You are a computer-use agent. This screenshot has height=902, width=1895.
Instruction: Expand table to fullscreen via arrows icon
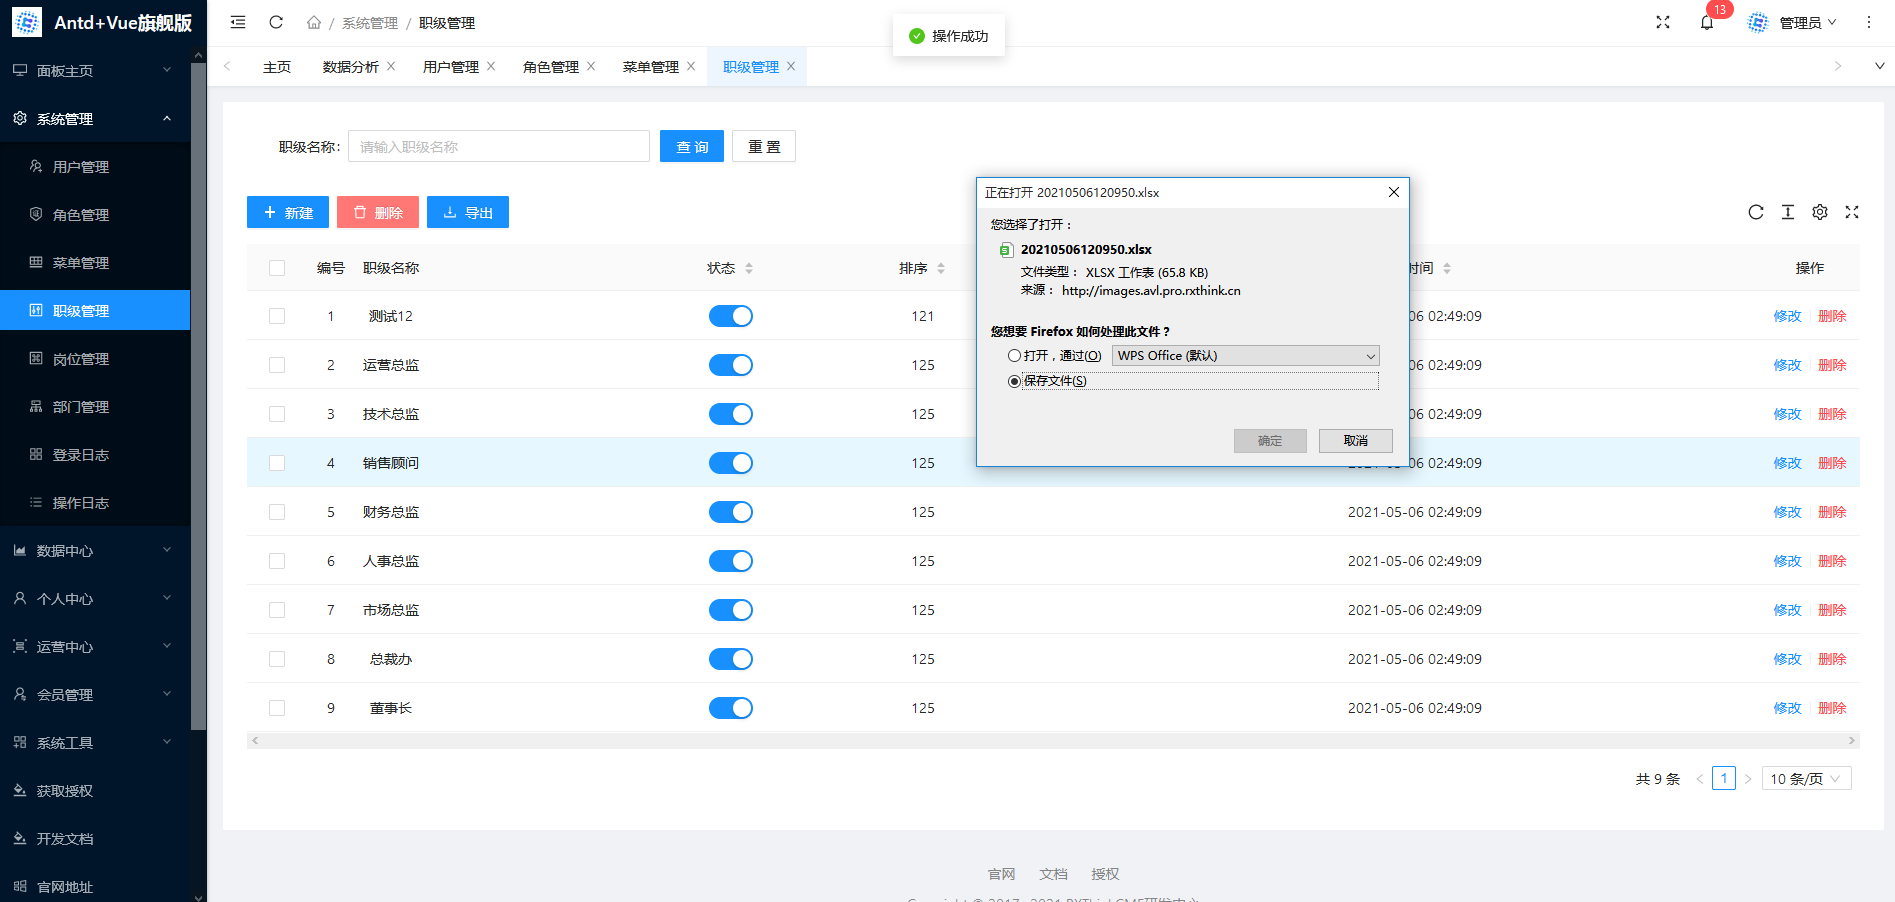coord(1852,212)
